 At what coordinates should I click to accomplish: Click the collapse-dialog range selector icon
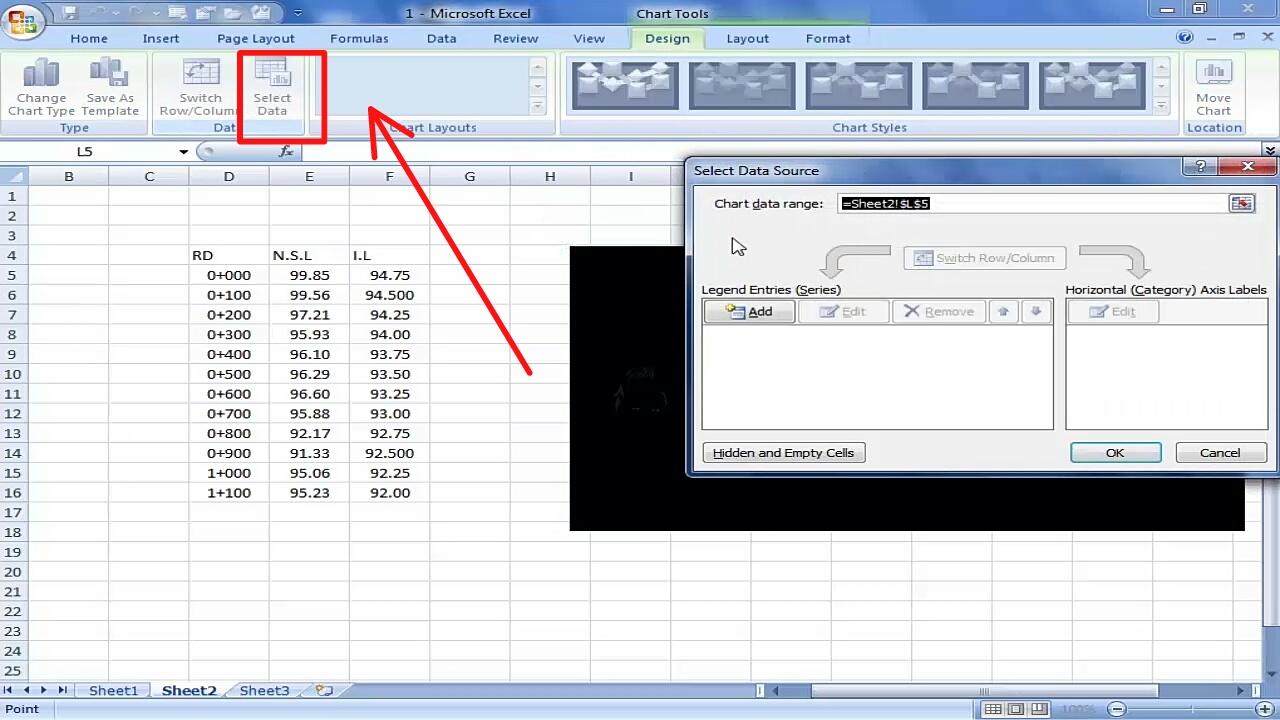tap(1241, 203)
